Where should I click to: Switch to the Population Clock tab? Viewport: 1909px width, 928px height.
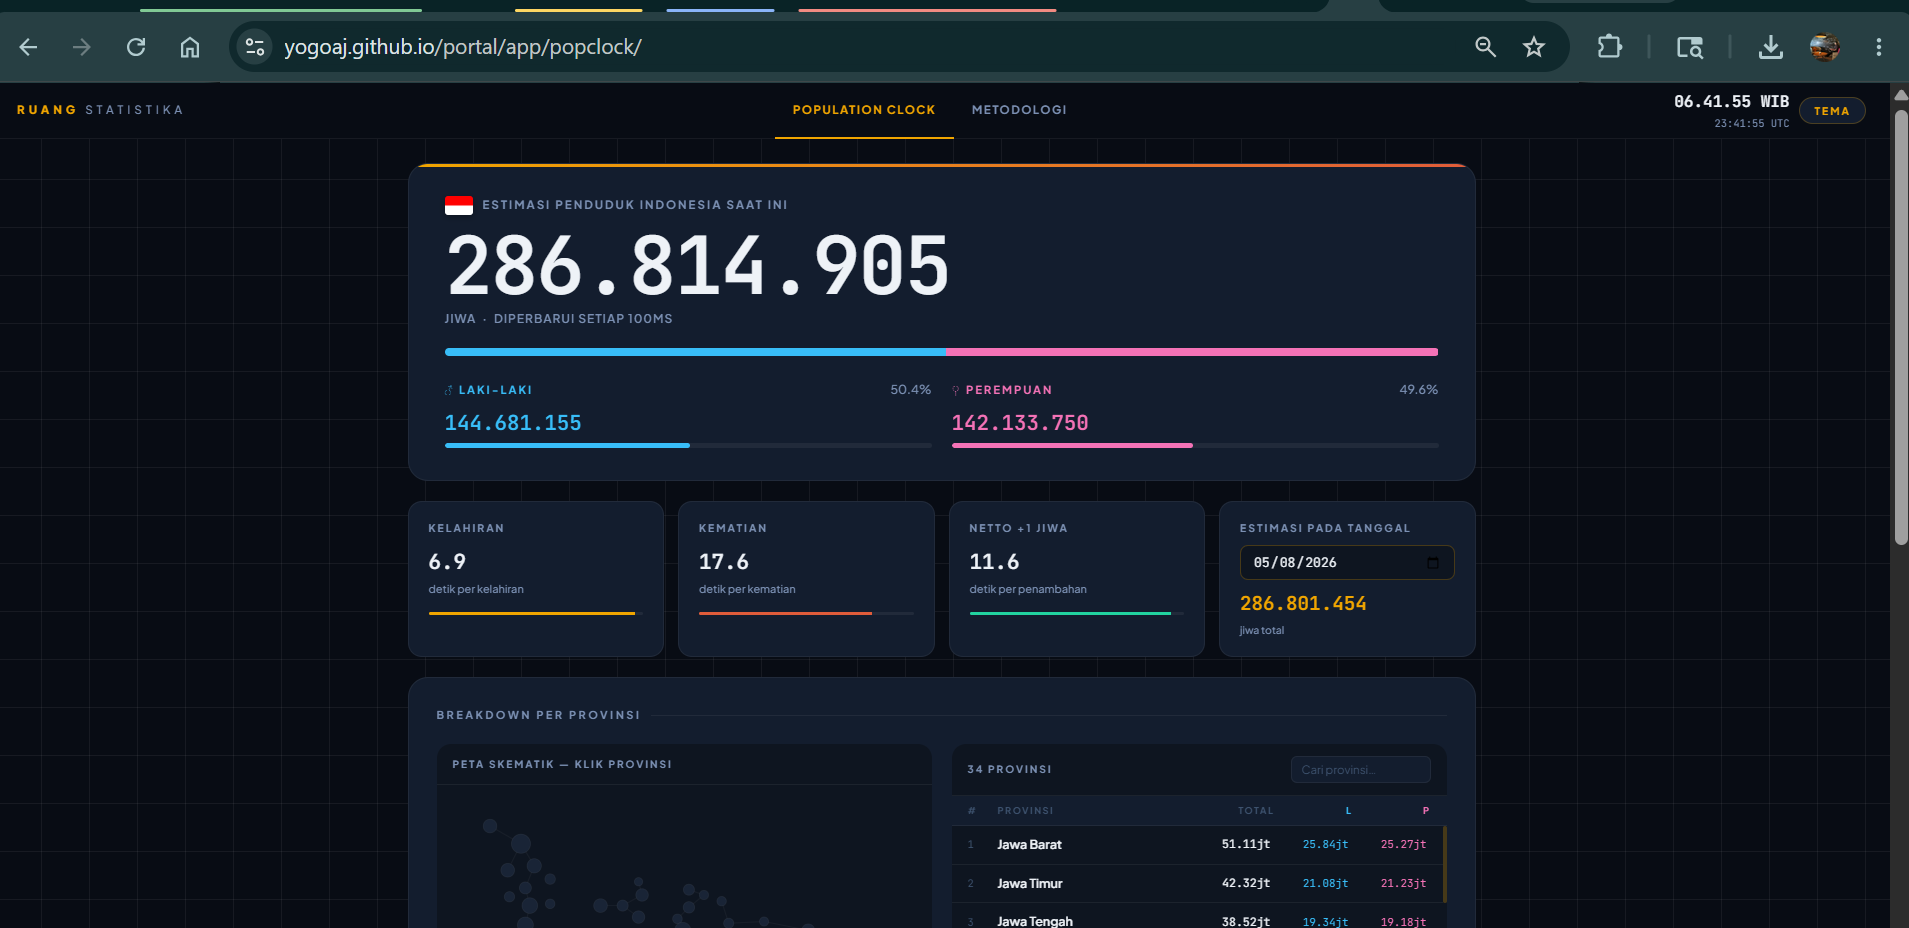864,110
